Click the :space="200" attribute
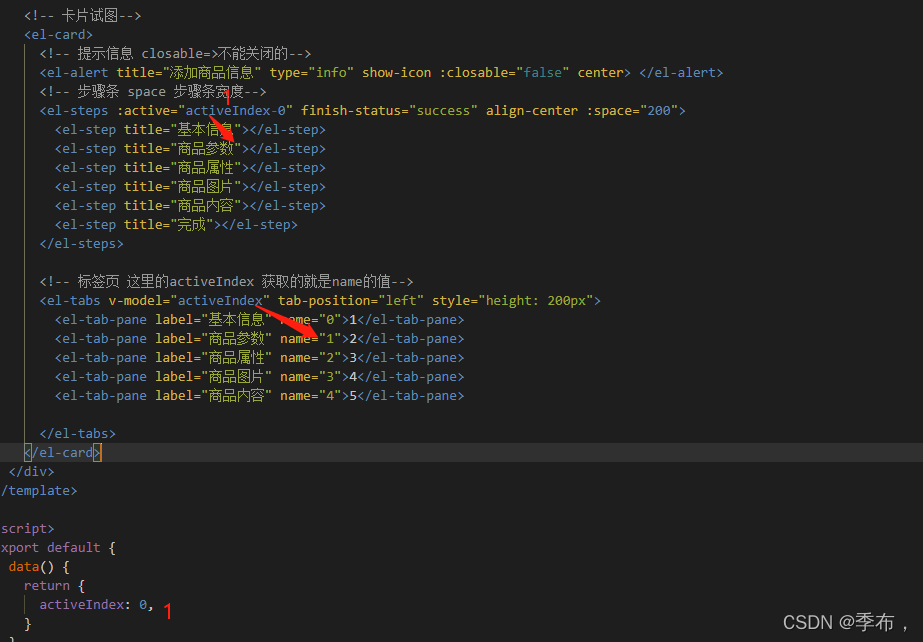The width and height of the screenshot is (923, 642). (x=632, y=111)
